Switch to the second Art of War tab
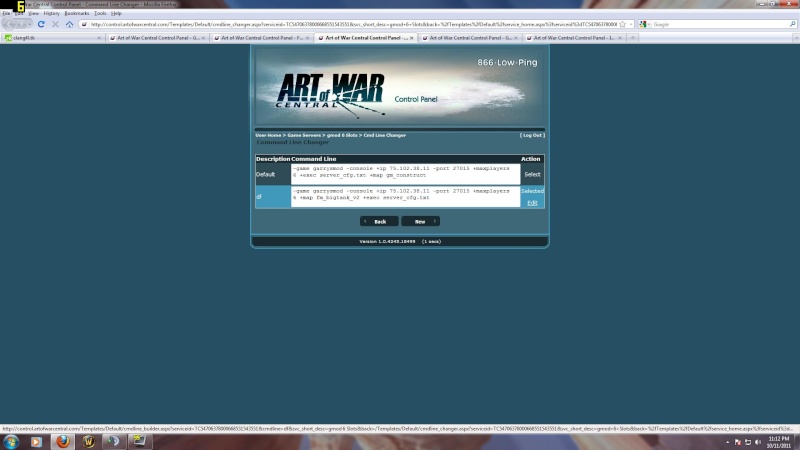Image resolution: width=800 pixels, height=450 pixels. click(262, 37)
